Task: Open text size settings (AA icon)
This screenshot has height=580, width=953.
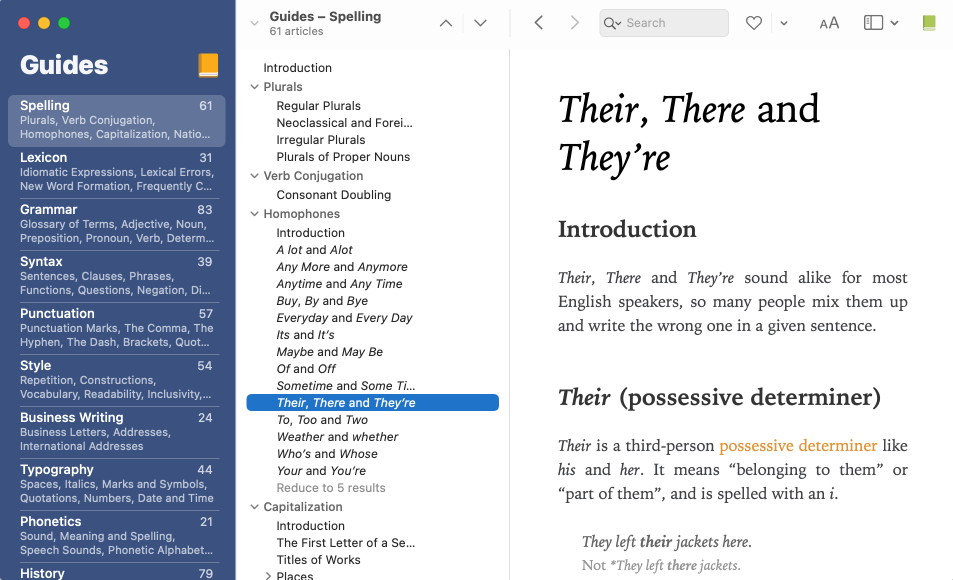Action: [829, 23]
